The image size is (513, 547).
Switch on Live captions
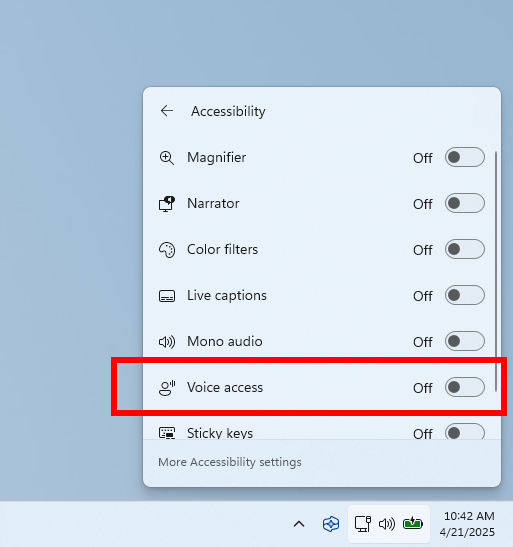tap(465, 295)
